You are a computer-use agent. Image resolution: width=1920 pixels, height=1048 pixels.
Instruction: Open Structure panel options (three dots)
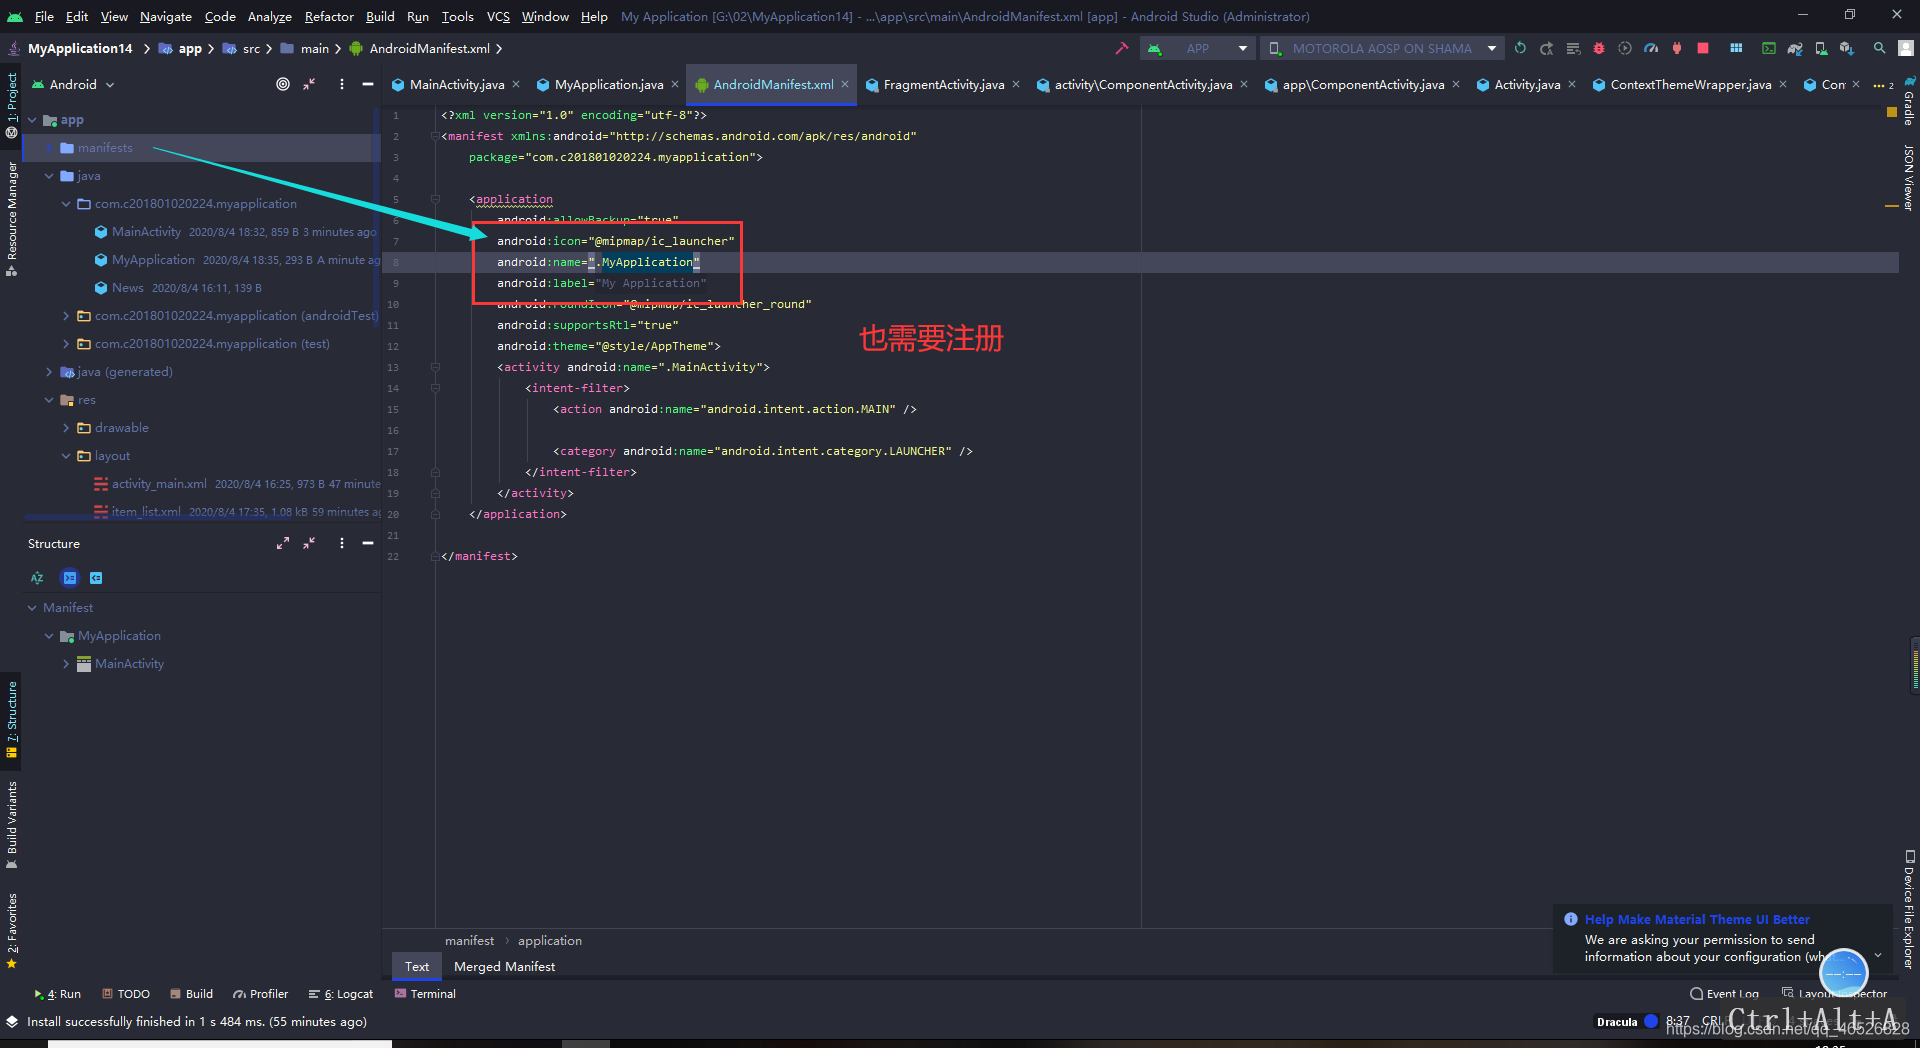(342, 543)
